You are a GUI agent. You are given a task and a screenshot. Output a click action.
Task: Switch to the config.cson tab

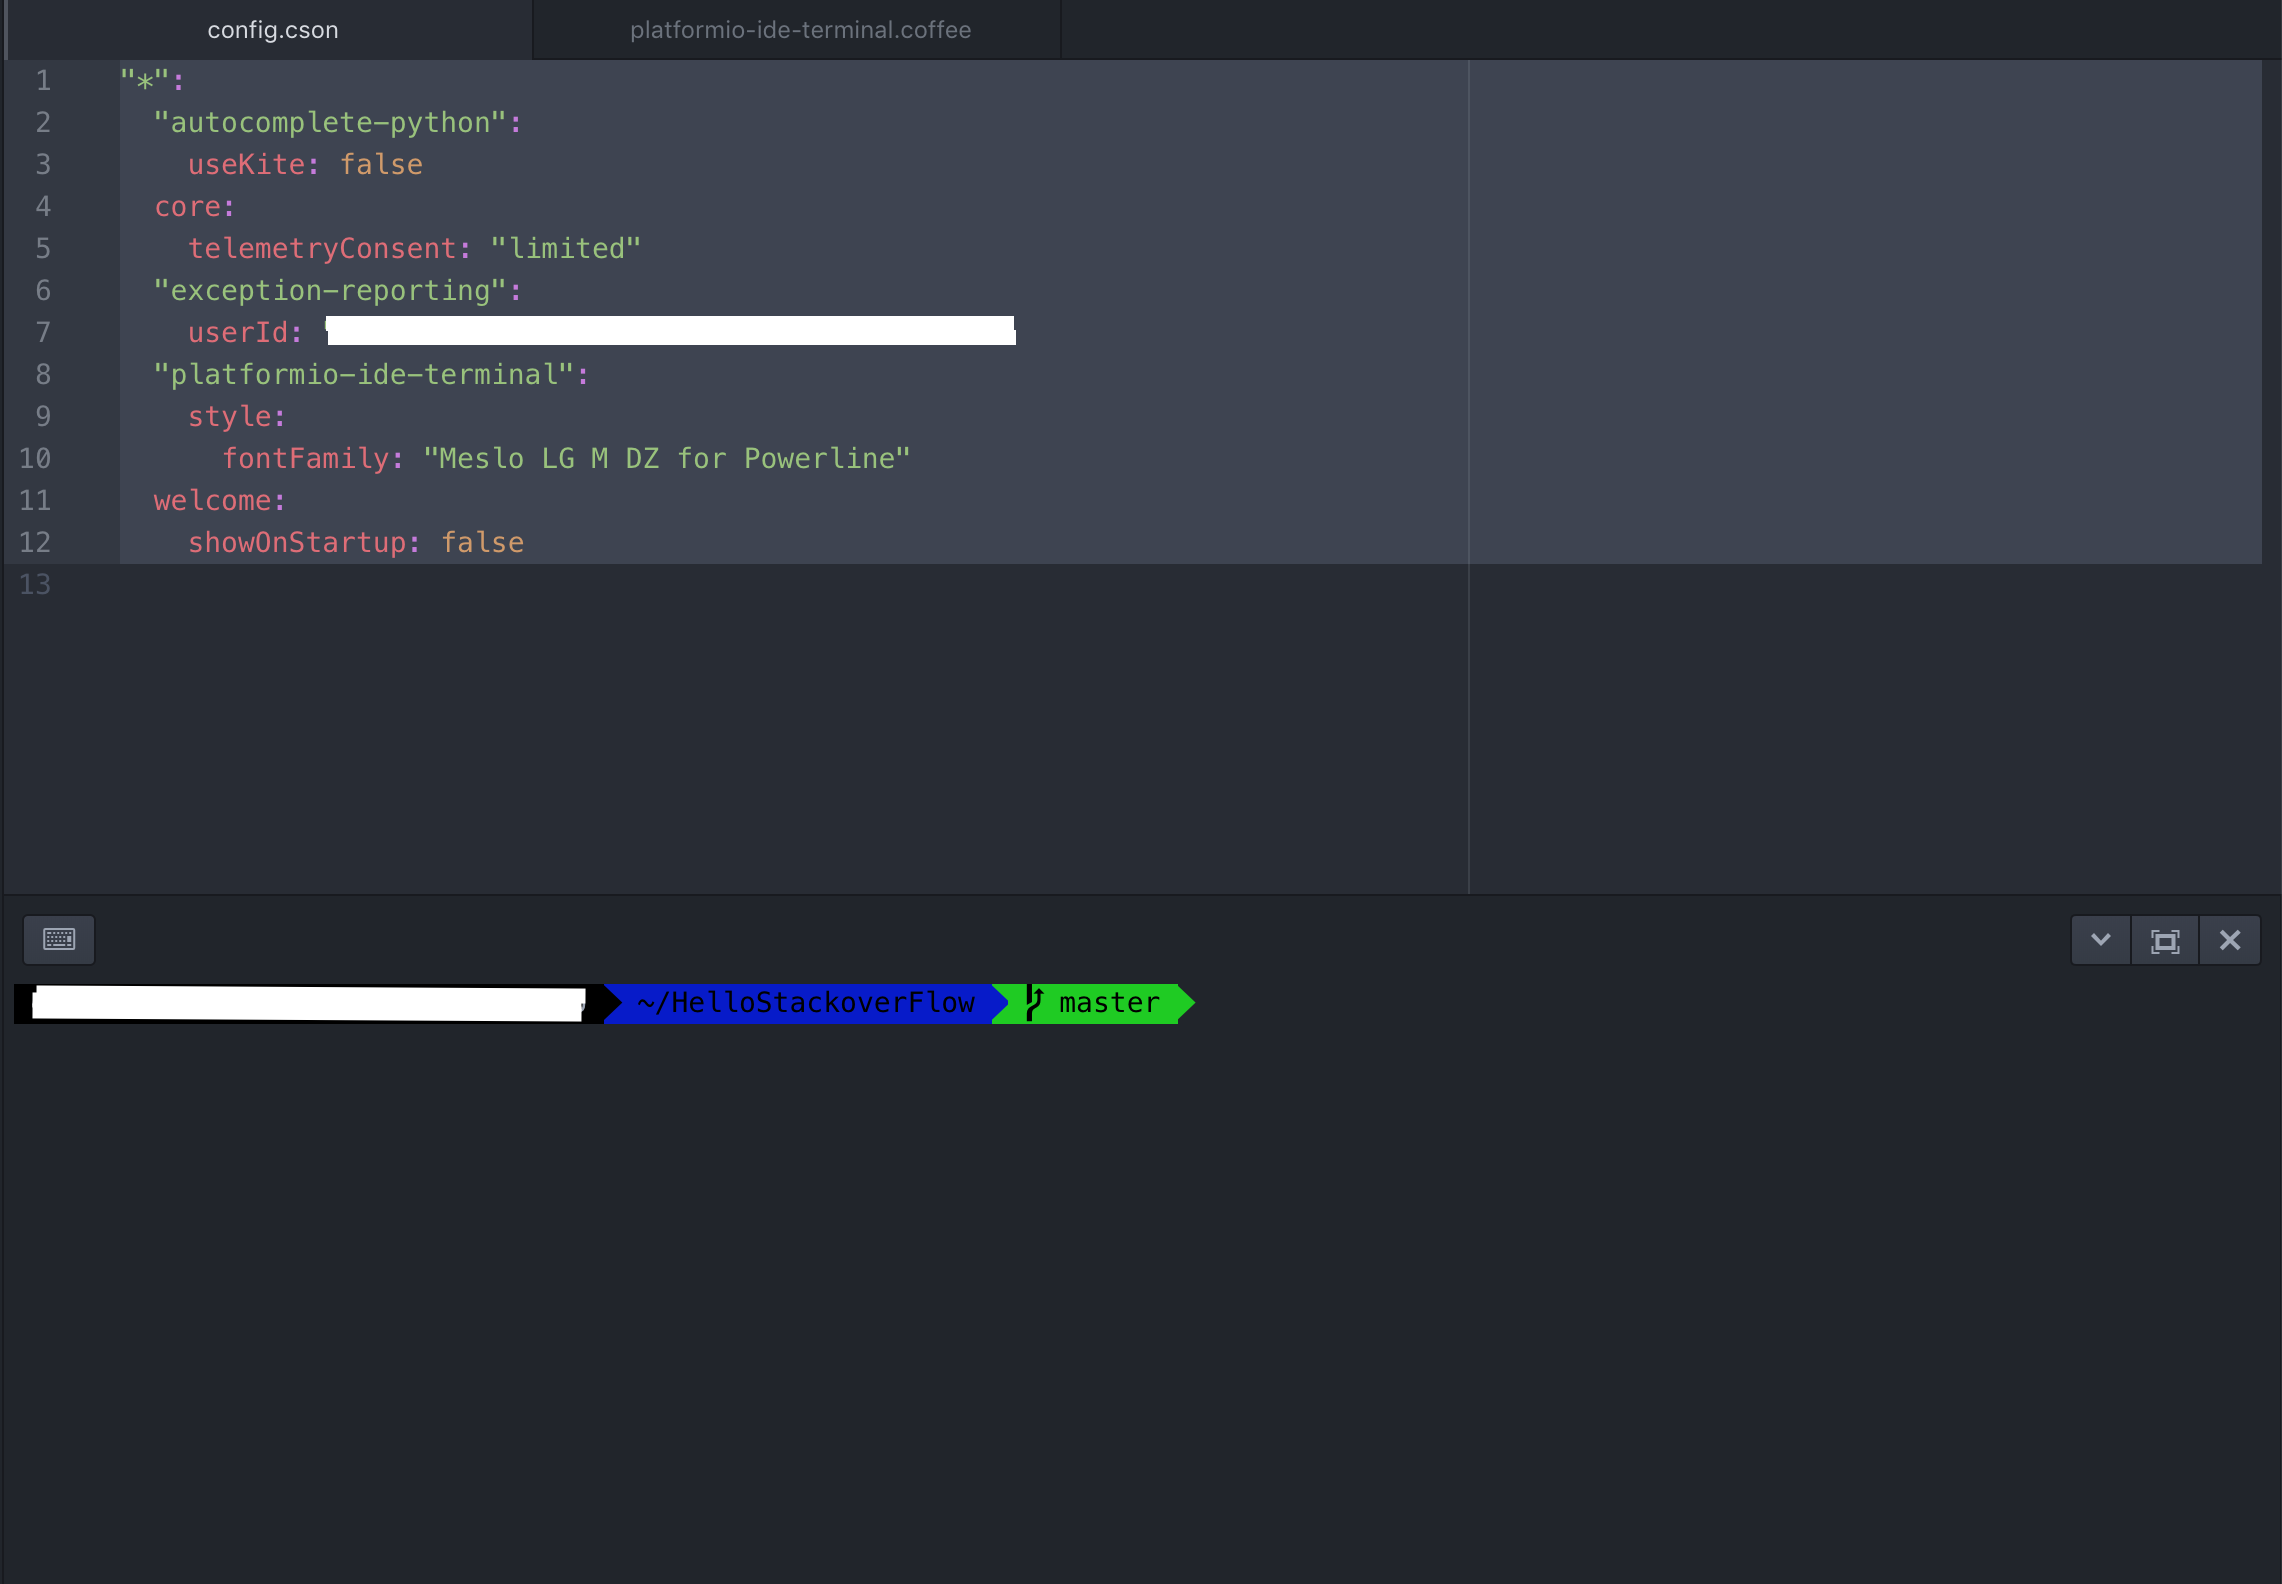pyautogui.click(x=272, y=29)
